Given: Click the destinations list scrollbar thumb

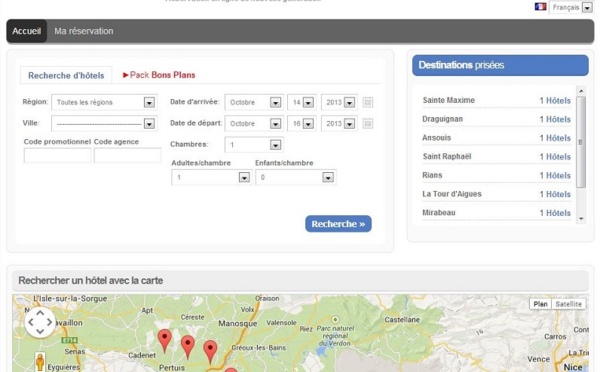Looking at the screenshot, I should pos(581,142).
